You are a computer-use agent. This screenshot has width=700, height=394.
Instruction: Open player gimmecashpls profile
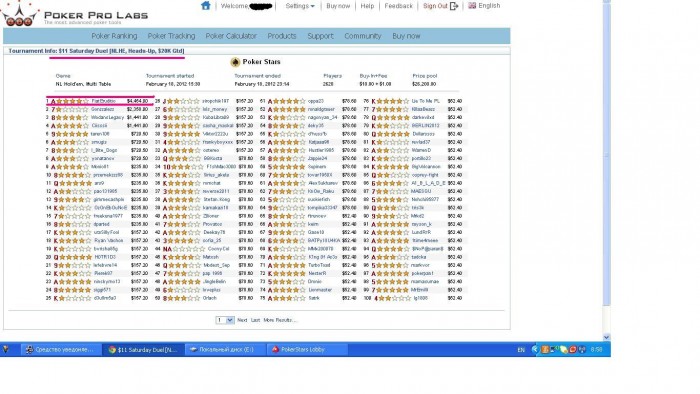[x=109, y=199]
